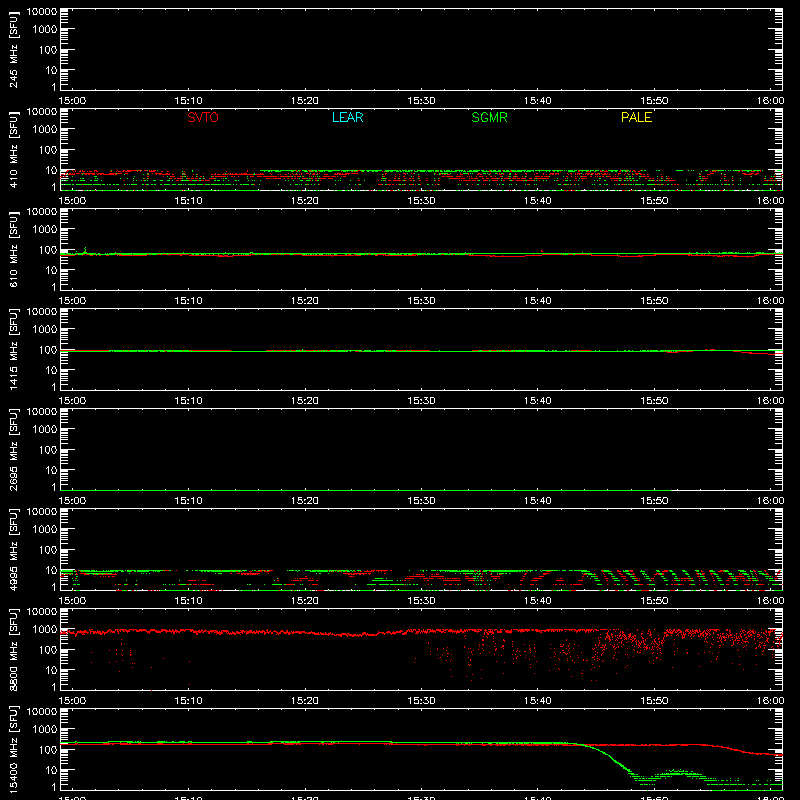This screenshot has height=800, width=800.
Task: Click the 10 tick of the 4995 MHz panel
Action: click(51, 570)
